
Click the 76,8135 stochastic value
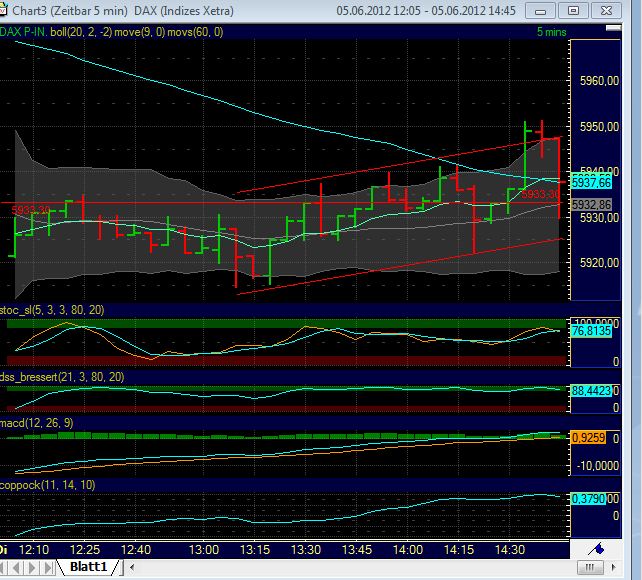click(x=591, y=331)
